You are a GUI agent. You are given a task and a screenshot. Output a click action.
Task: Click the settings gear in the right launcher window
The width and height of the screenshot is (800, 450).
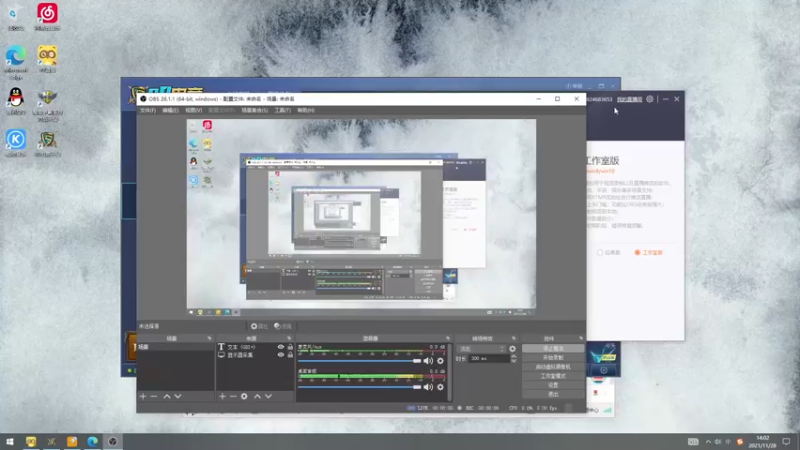point(649,99)
